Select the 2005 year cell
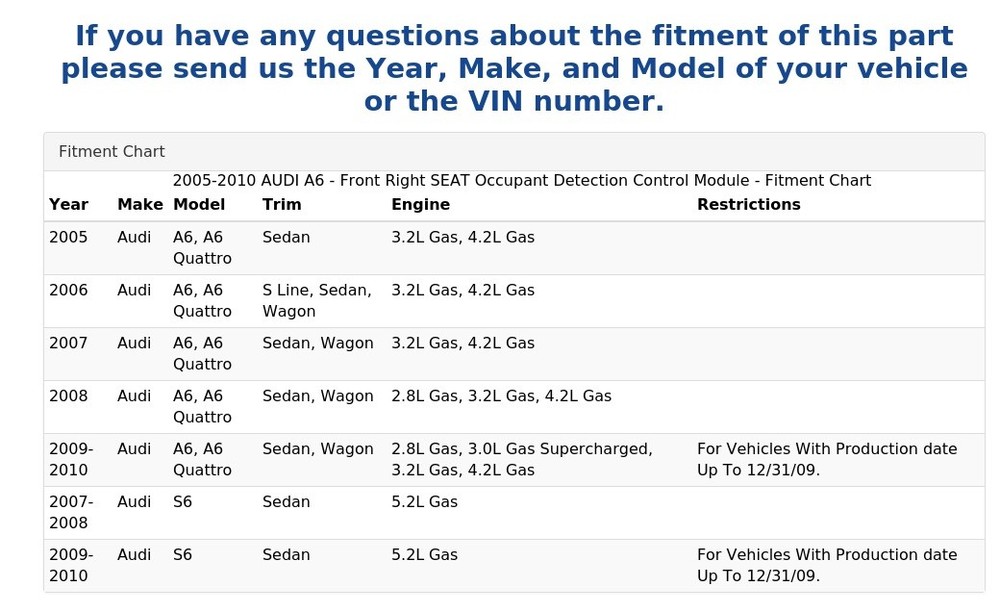Viewport: 1000px width, 612px height. [69, 238]
